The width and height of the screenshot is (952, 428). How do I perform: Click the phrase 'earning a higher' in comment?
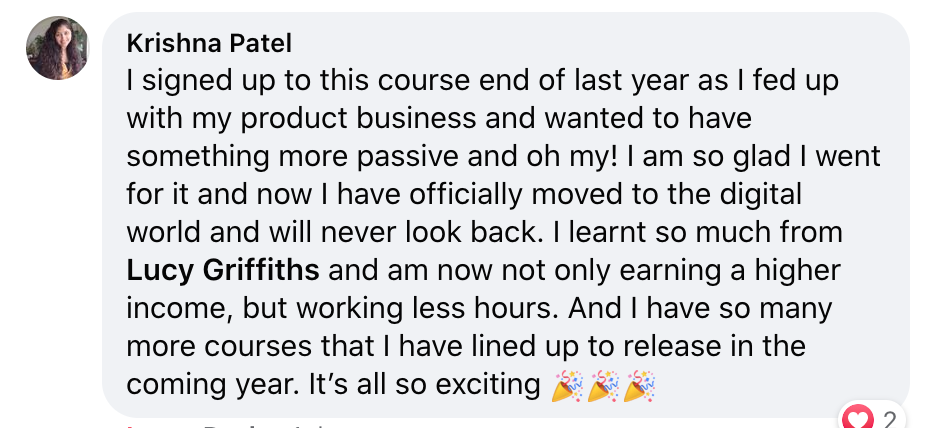tap(730, 271)
